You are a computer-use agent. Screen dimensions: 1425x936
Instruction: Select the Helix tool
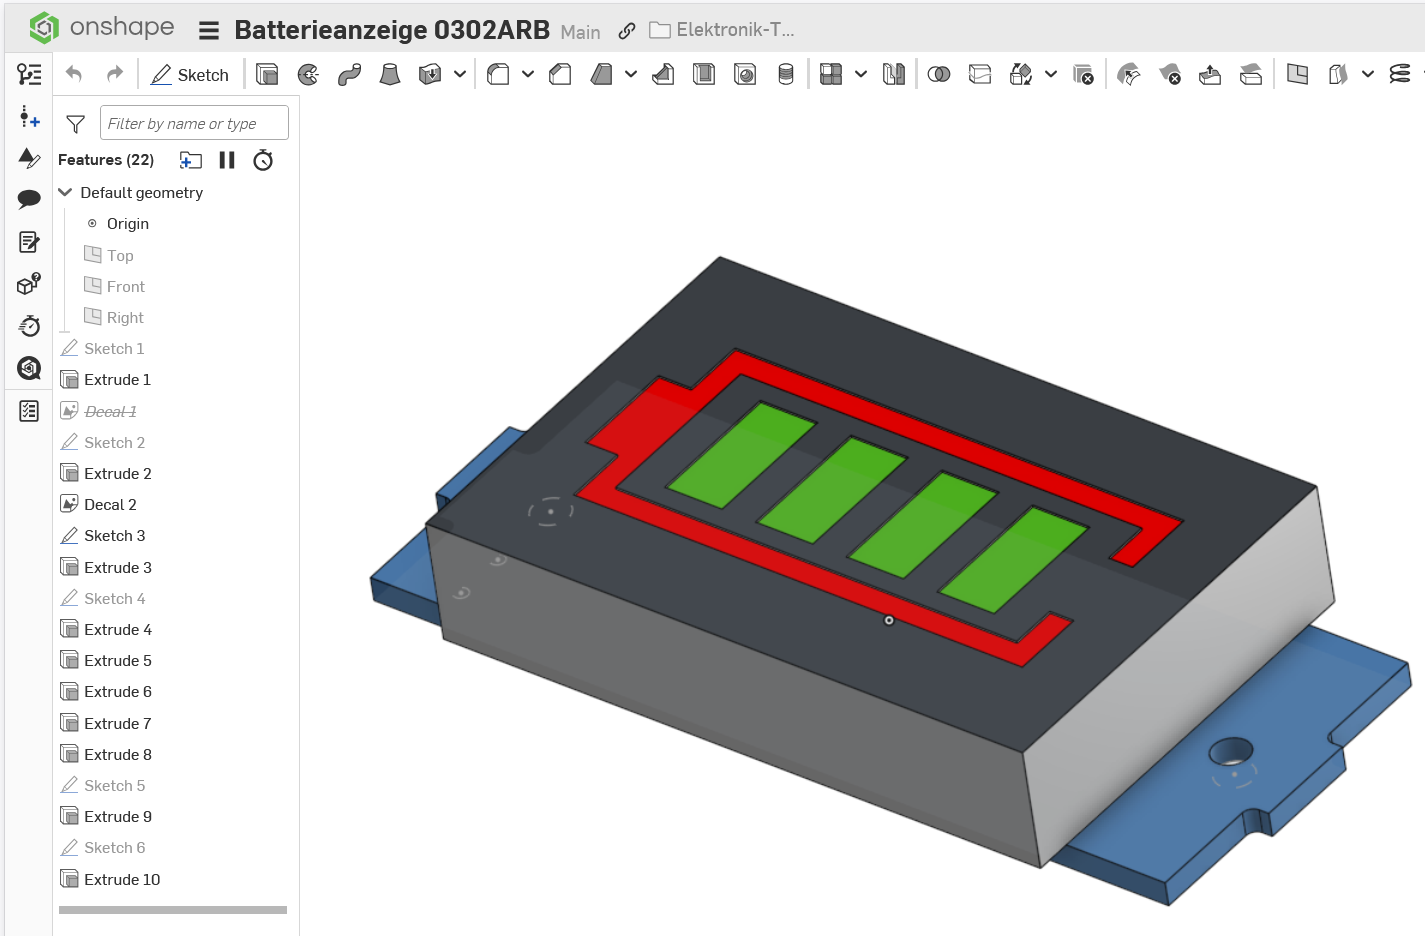pyautogui.click(x=1400, y=74)
